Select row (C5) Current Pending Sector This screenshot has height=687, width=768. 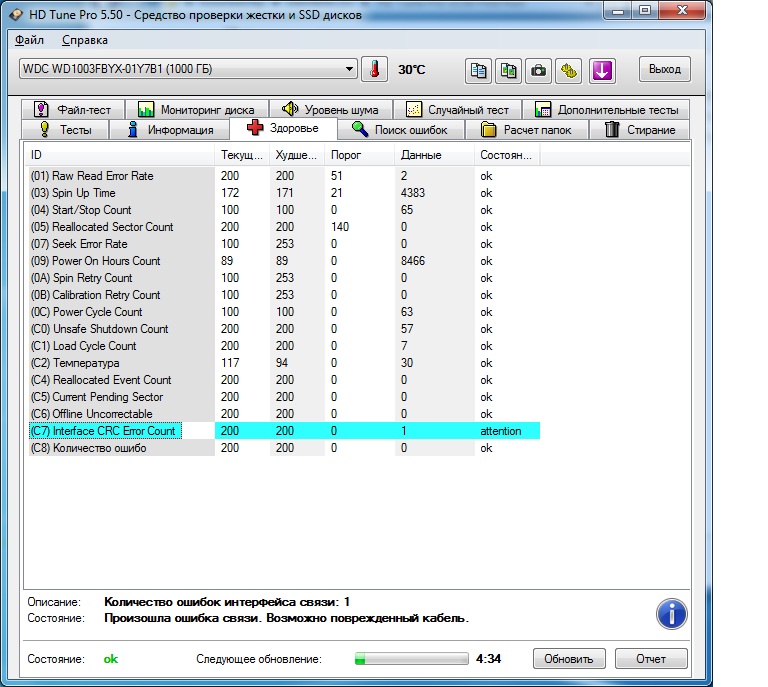284,397
